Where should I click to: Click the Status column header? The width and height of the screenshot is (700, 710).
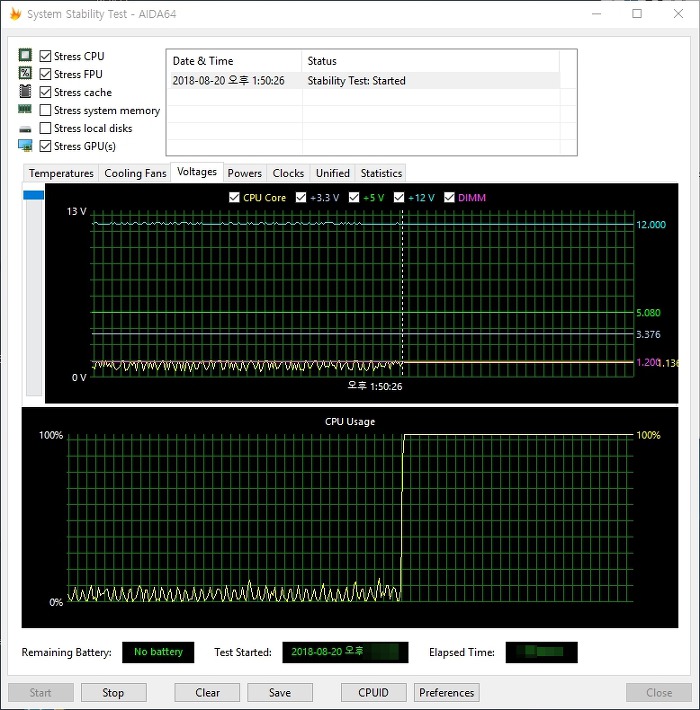point(430,61)
